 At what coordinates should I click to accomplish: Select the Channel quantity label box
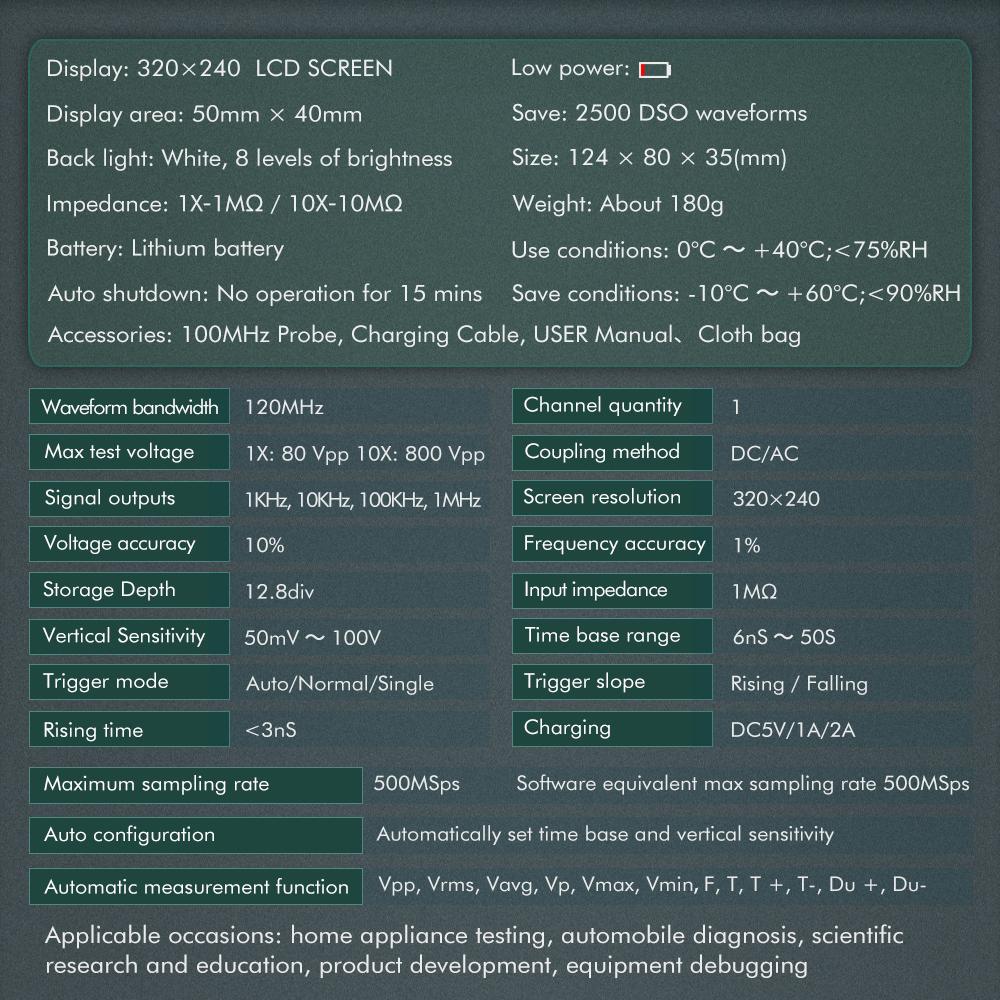pos(612,406)
